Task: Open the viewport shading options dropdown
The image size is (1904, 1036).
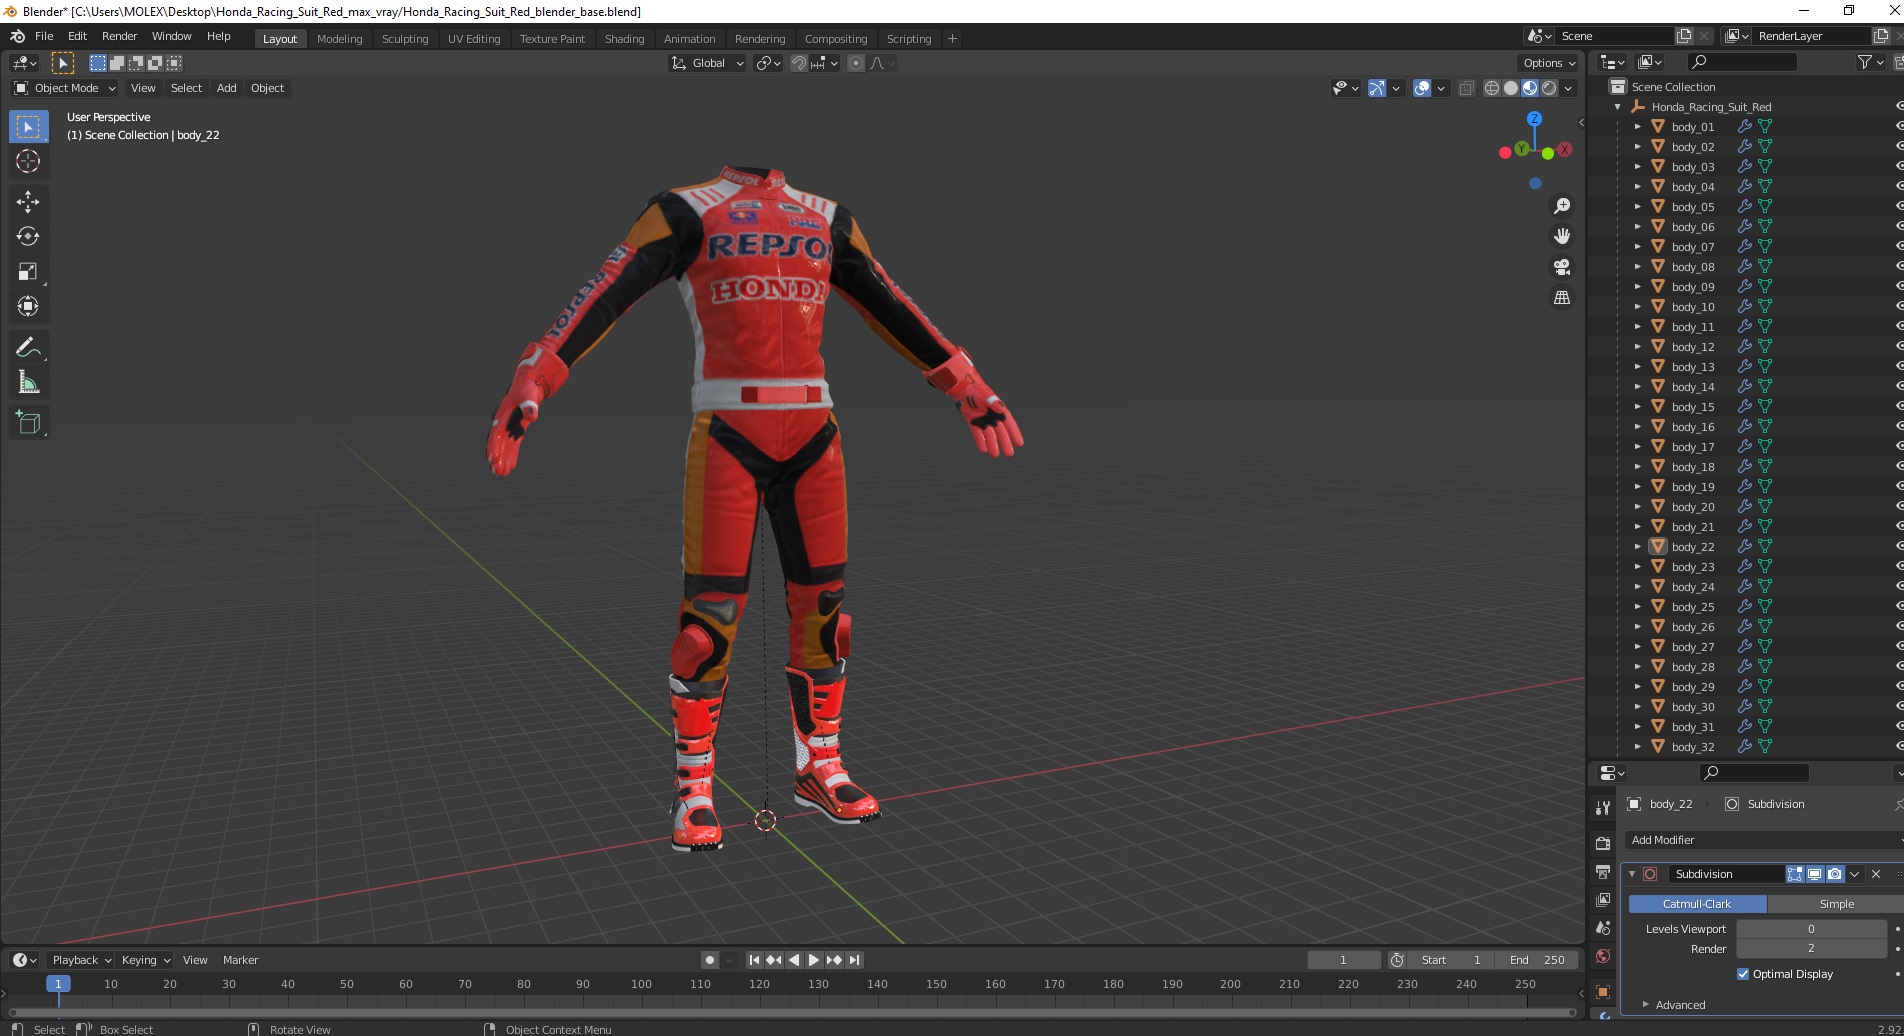Action: pos(1568,88)
